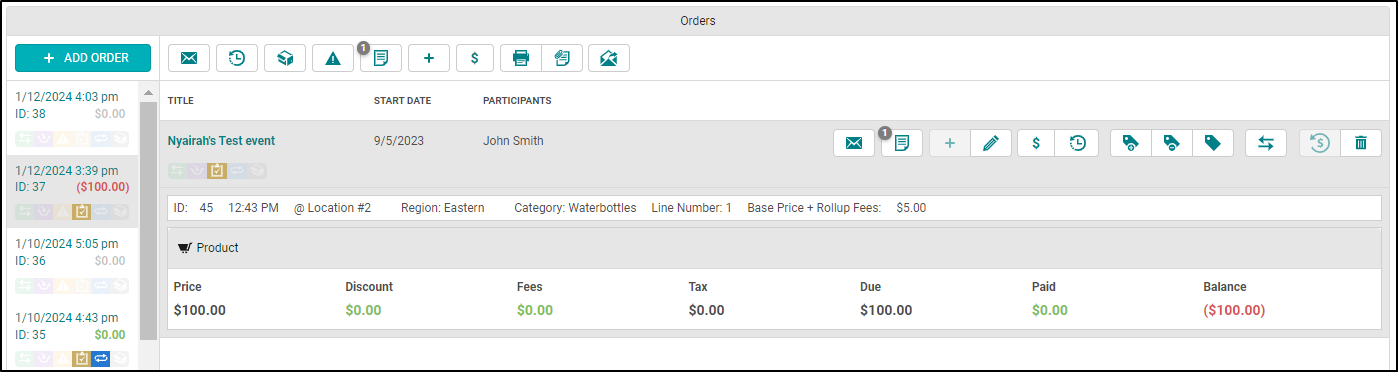Screen dimensions: 1398x372
Task: Click the package box icon in top toolbar
Action: pos(285,58)
